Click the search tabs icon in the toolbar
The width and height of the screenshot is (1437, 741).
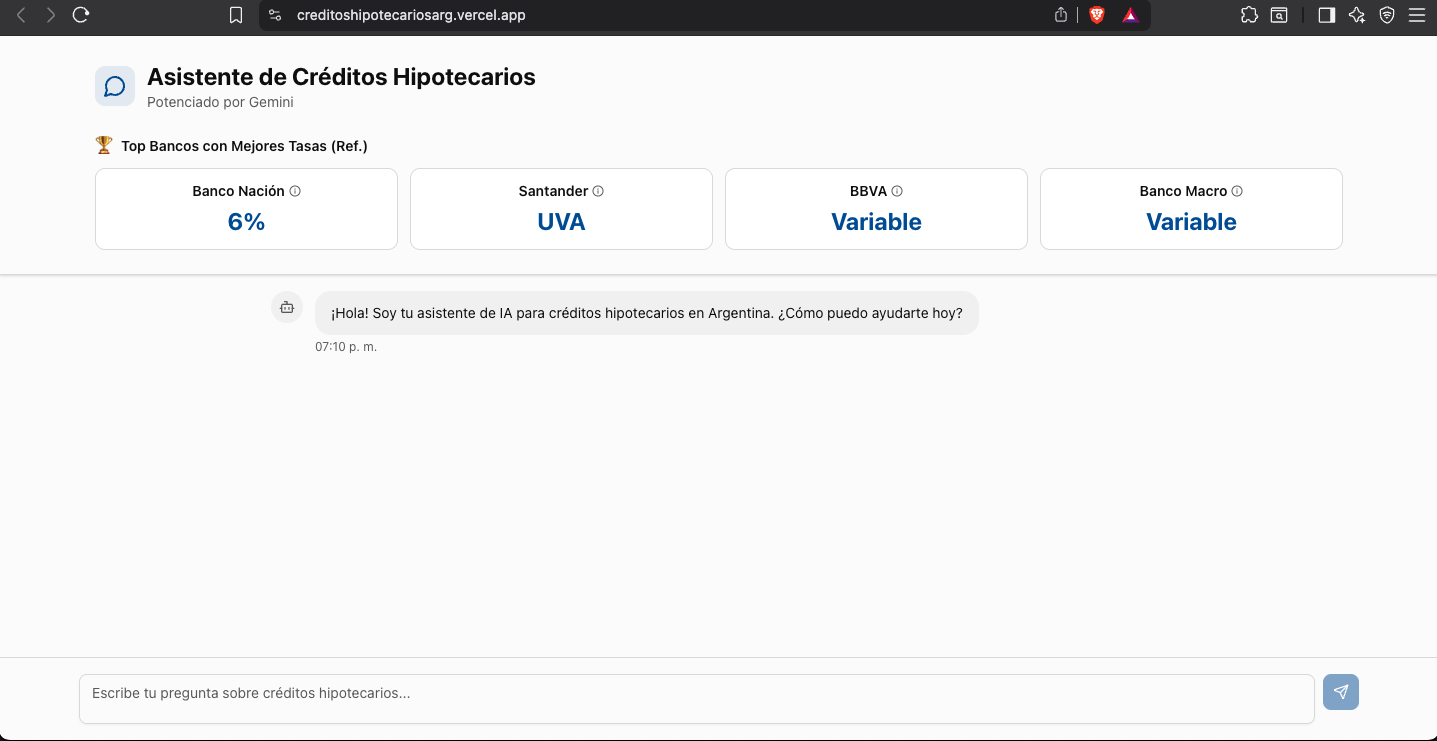click(1278, 15)
